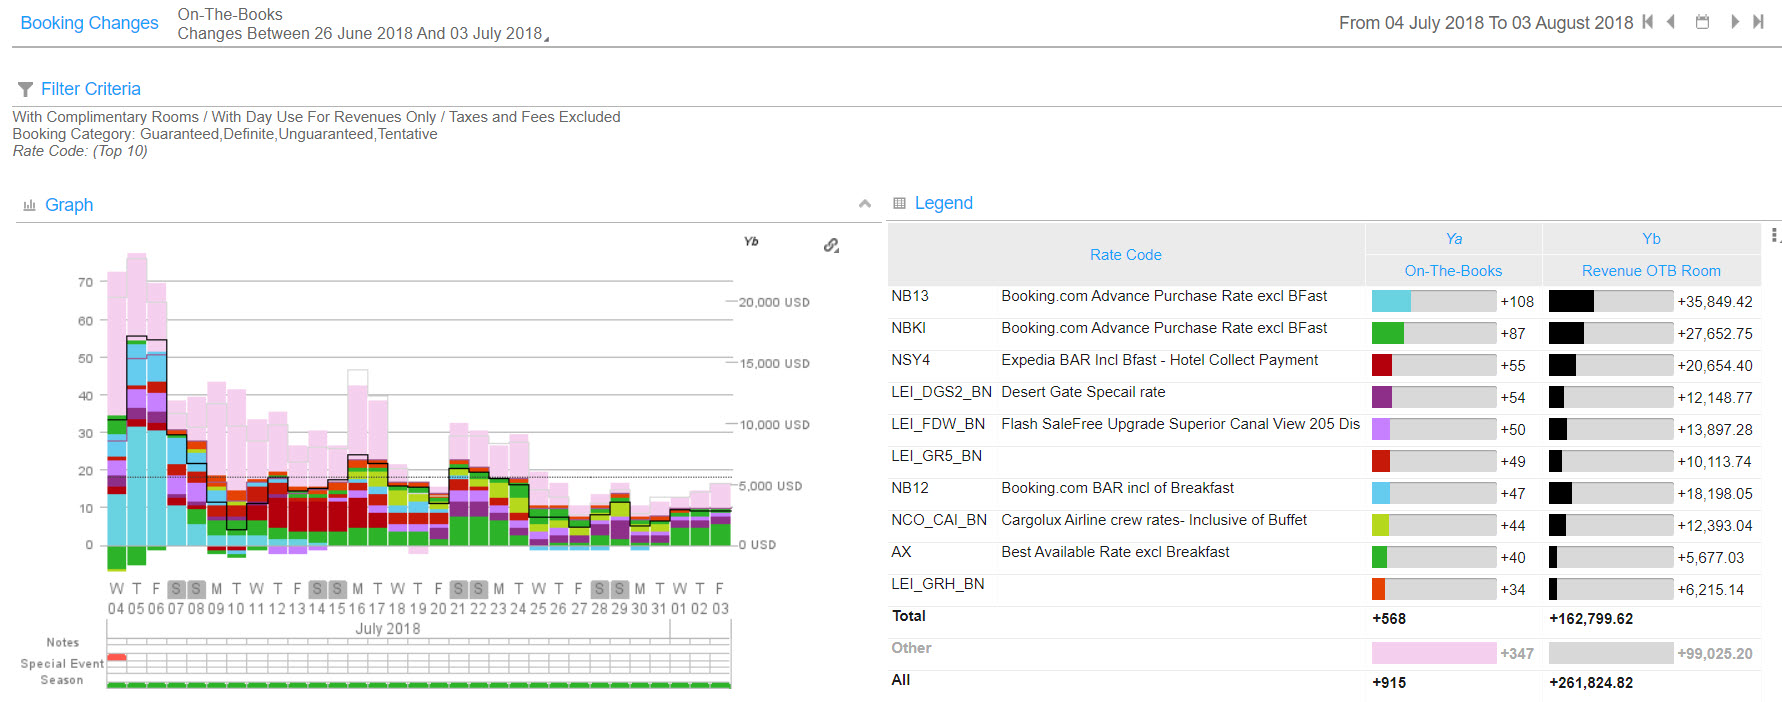The image size is (1782, 702).
Task: Click the On-The-Books column header
Action: coord(1453,271)
